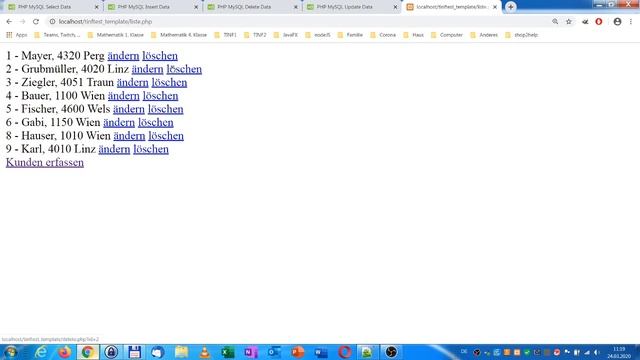The width and height of the screenshot is (640, 360).
Task: Open the Corona bookmark folder
Action: coord(383,35)
